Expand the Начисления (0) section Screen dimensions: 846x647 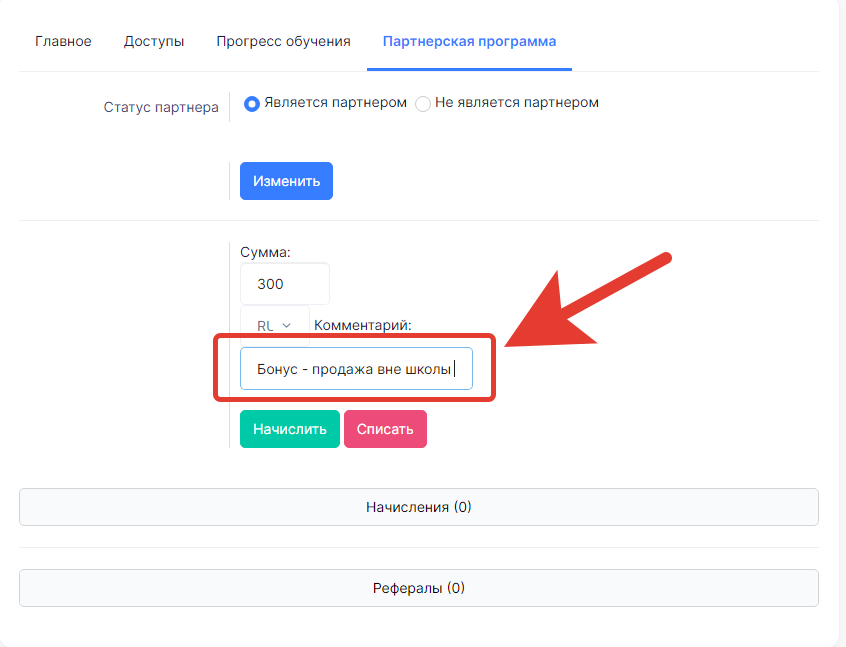click(419, 507)
